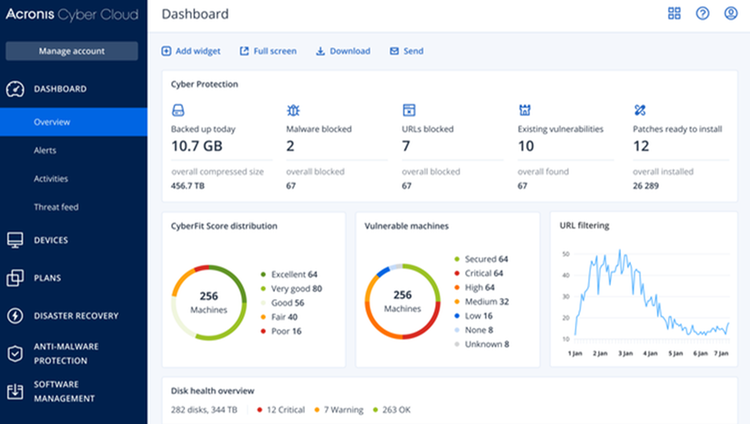Viewport: 750px width, 424px height.
Task: Go to the Threat feed page
Action: [x=55, y=207]
